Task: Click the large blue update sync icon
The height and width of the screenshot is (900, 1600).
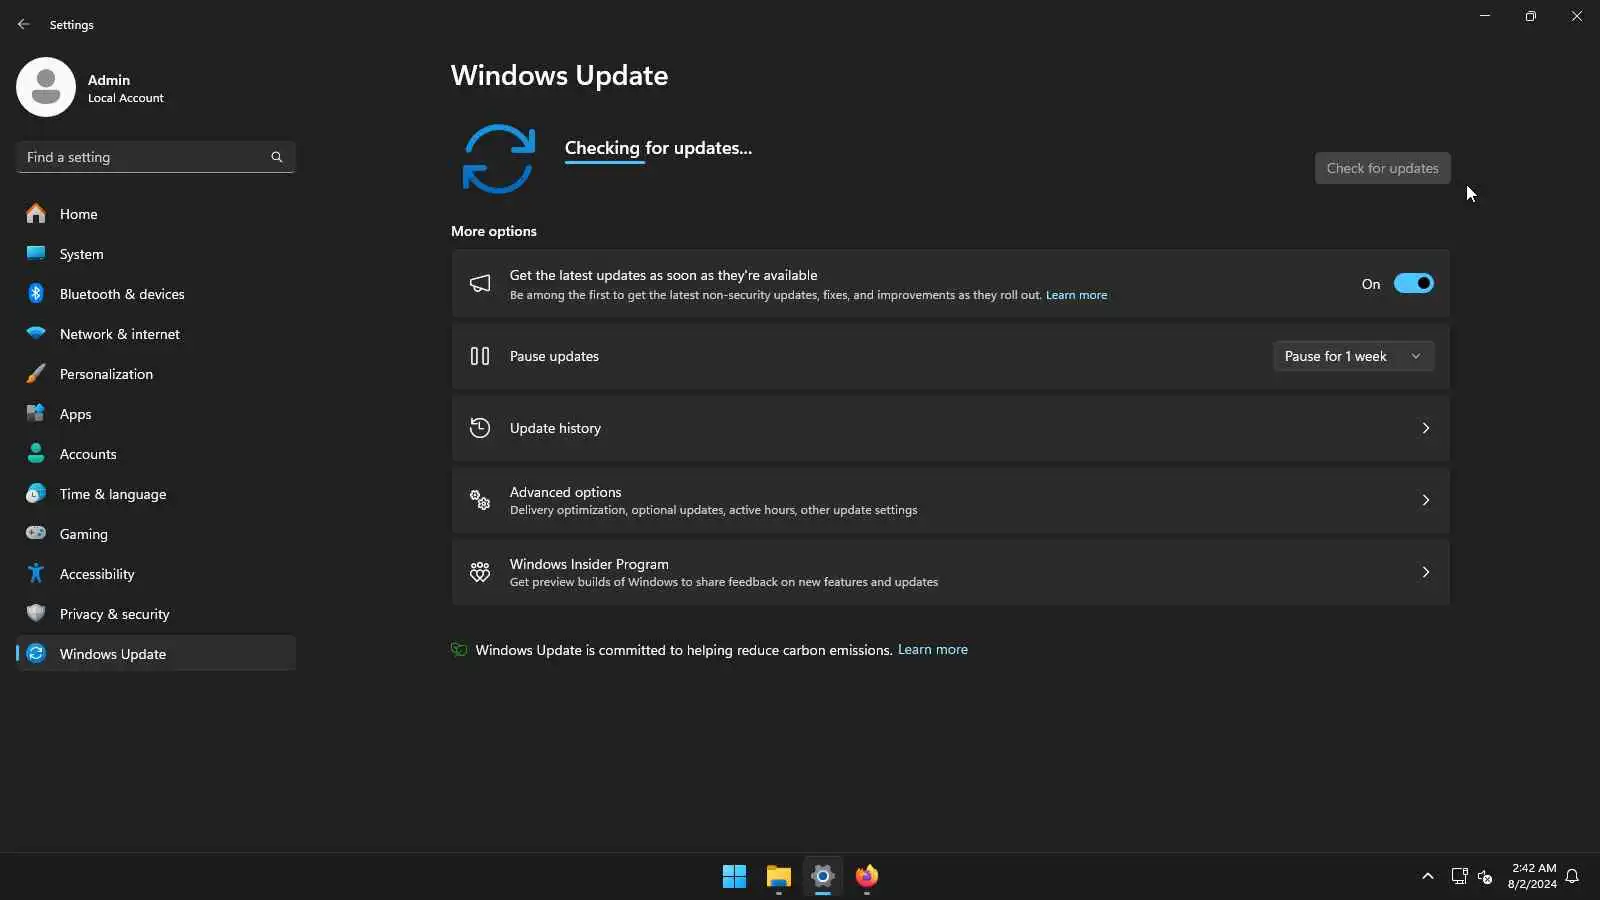Action: tap(498, 159)
